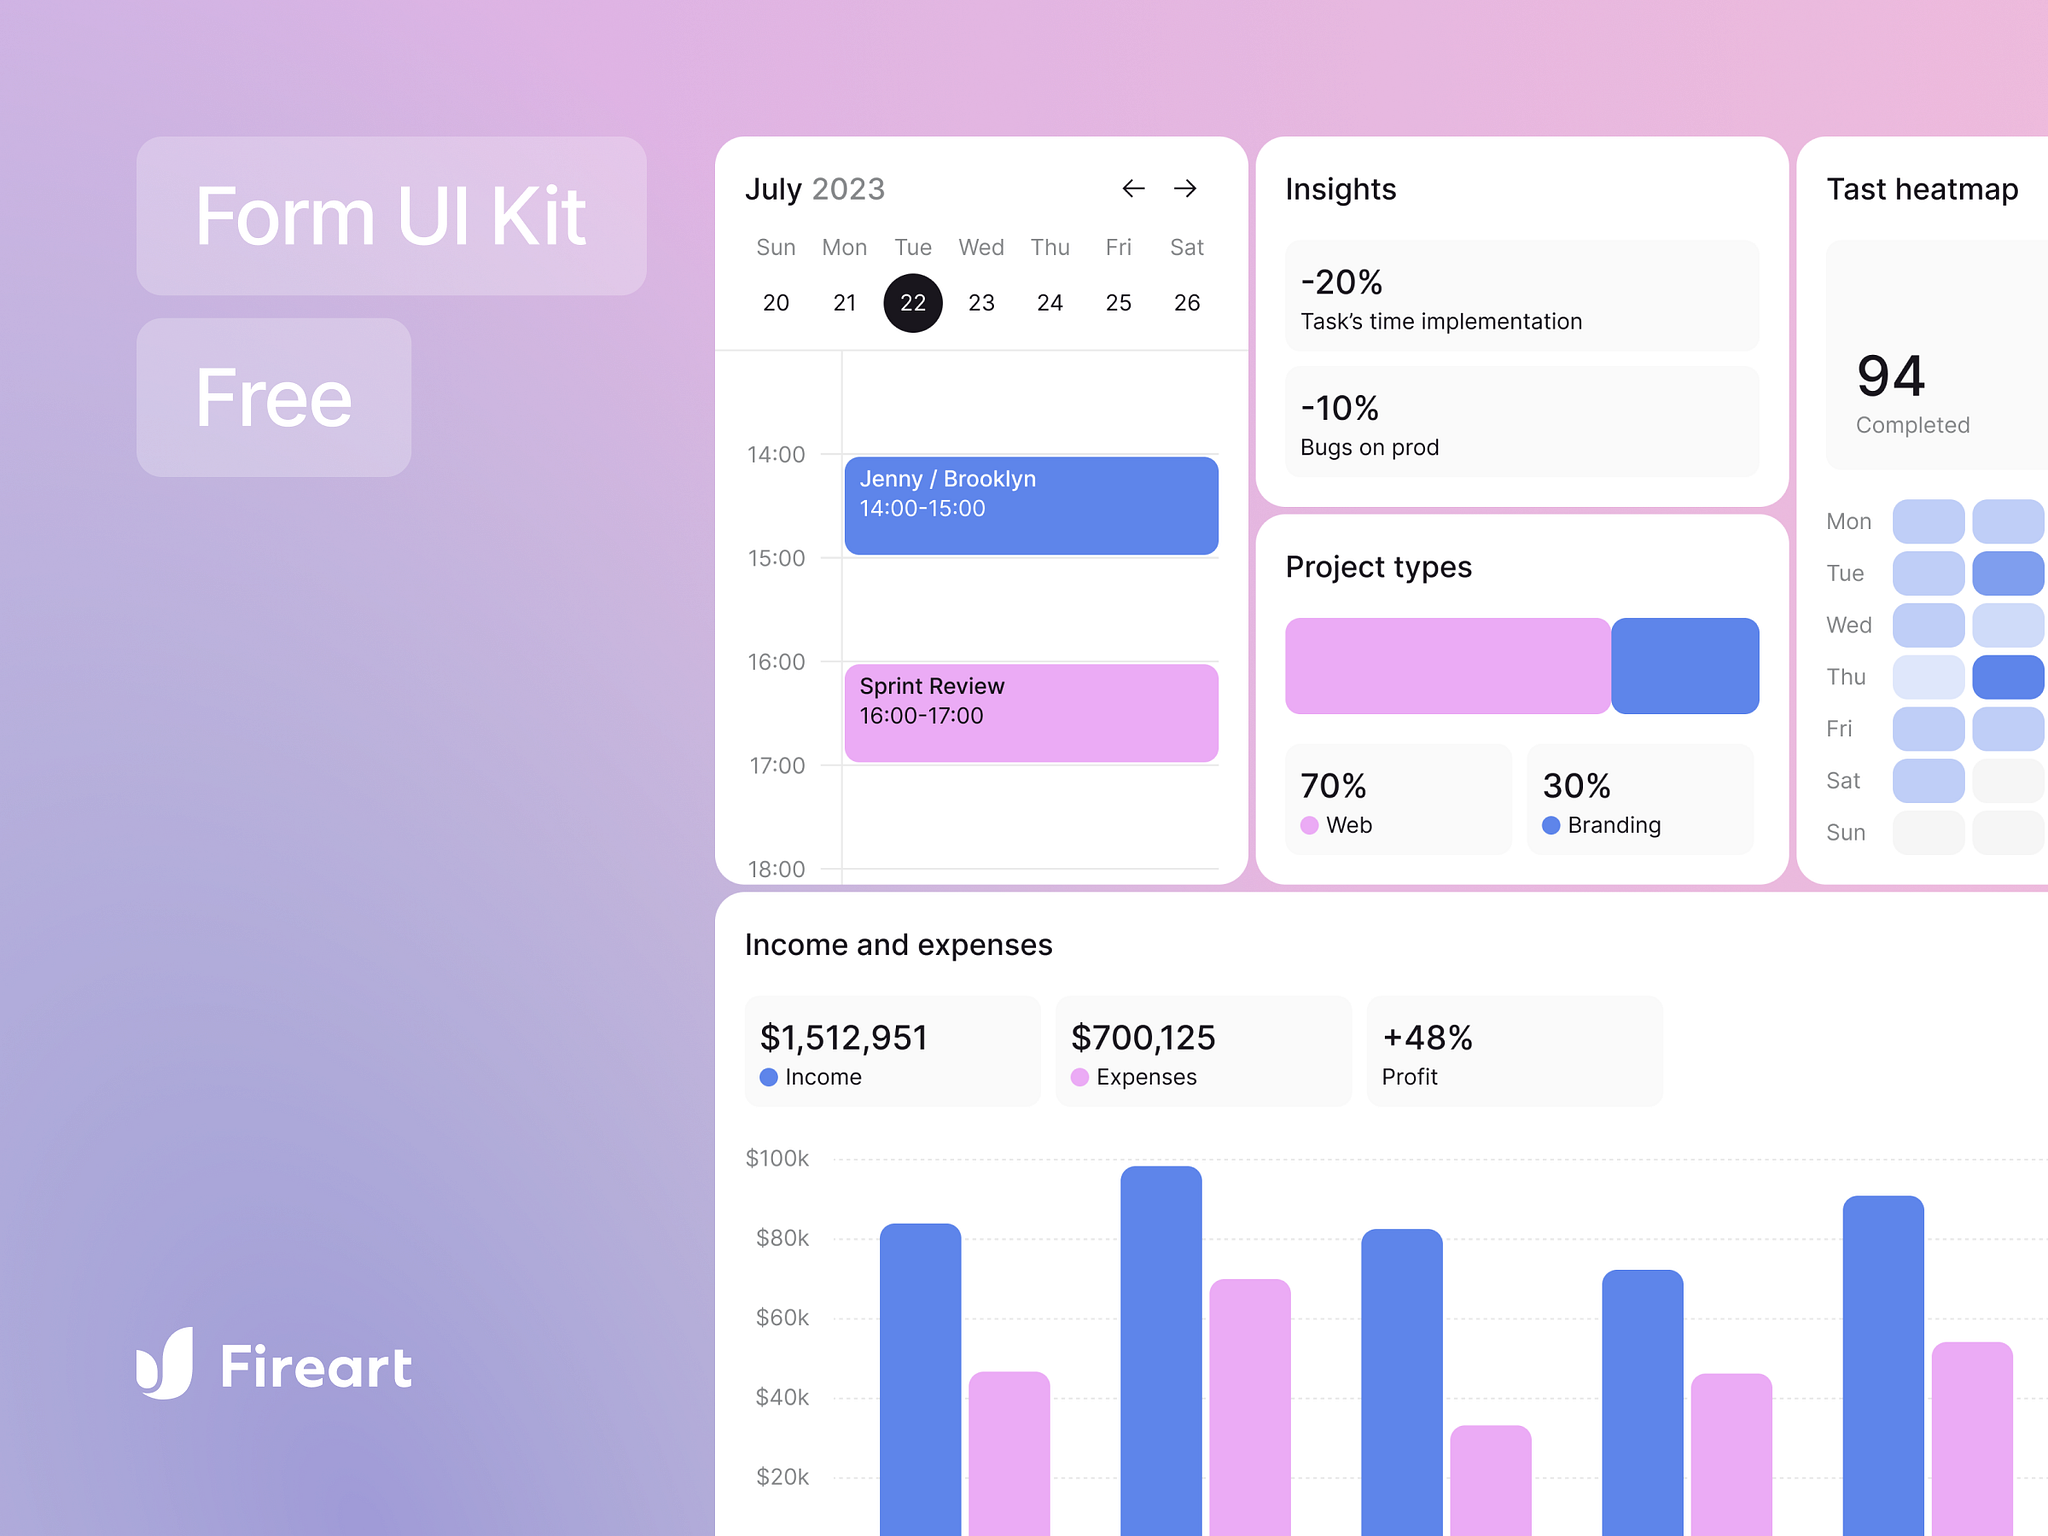Select the Sprint Review calendar event
The height and width of the screenshot is (1536, 2048).
1031,712
